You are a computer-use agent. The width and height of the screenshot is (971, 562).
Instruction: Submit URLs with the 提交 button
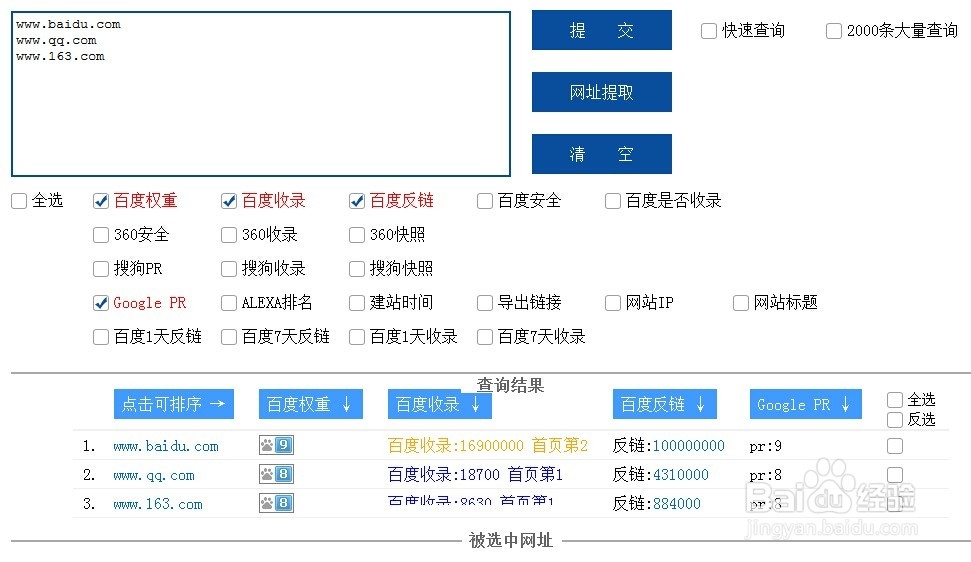[x=601, y=30]
